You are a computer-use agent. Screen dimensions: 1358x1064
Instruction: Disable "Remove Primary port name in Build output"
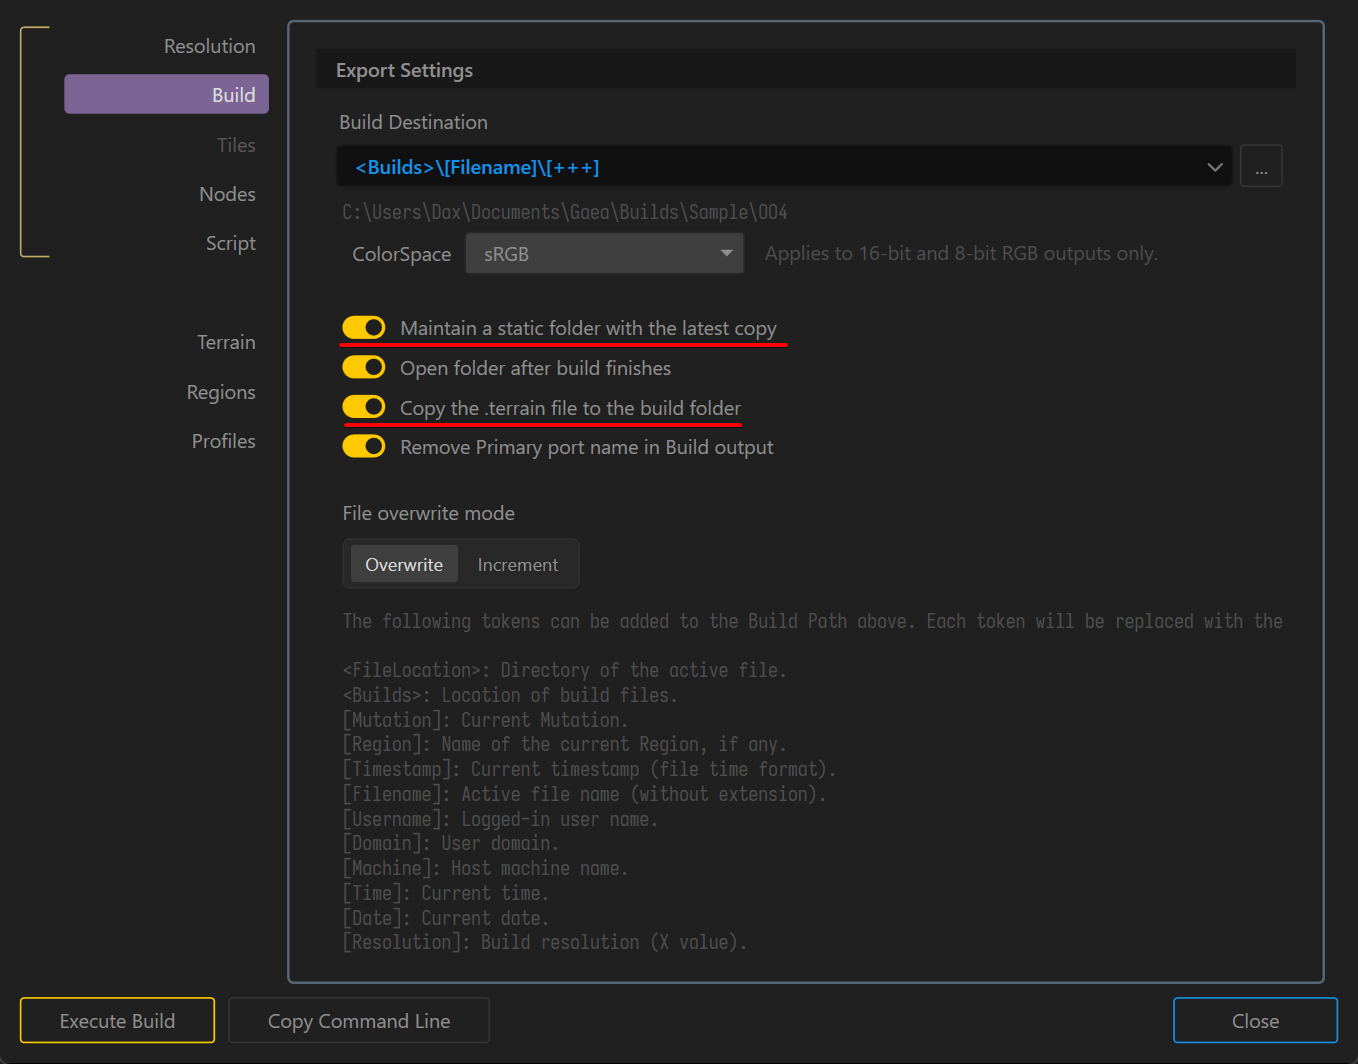pyautogui.click(x=364, y=446)
